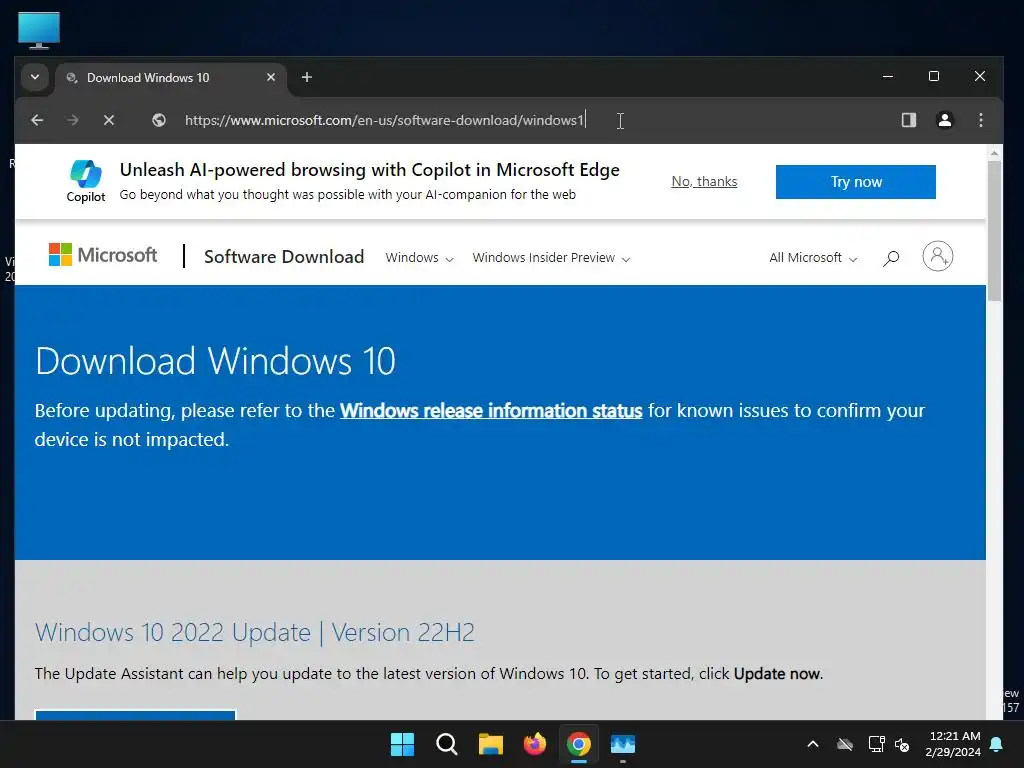
Task: Open clock and date 12:21 AM
Action: (953, 744)
